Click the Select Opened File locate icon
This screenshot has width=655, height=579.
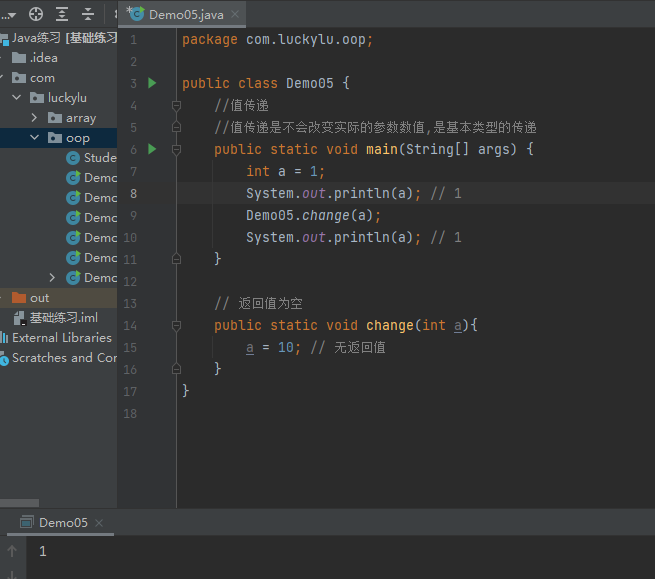[36, 14]
